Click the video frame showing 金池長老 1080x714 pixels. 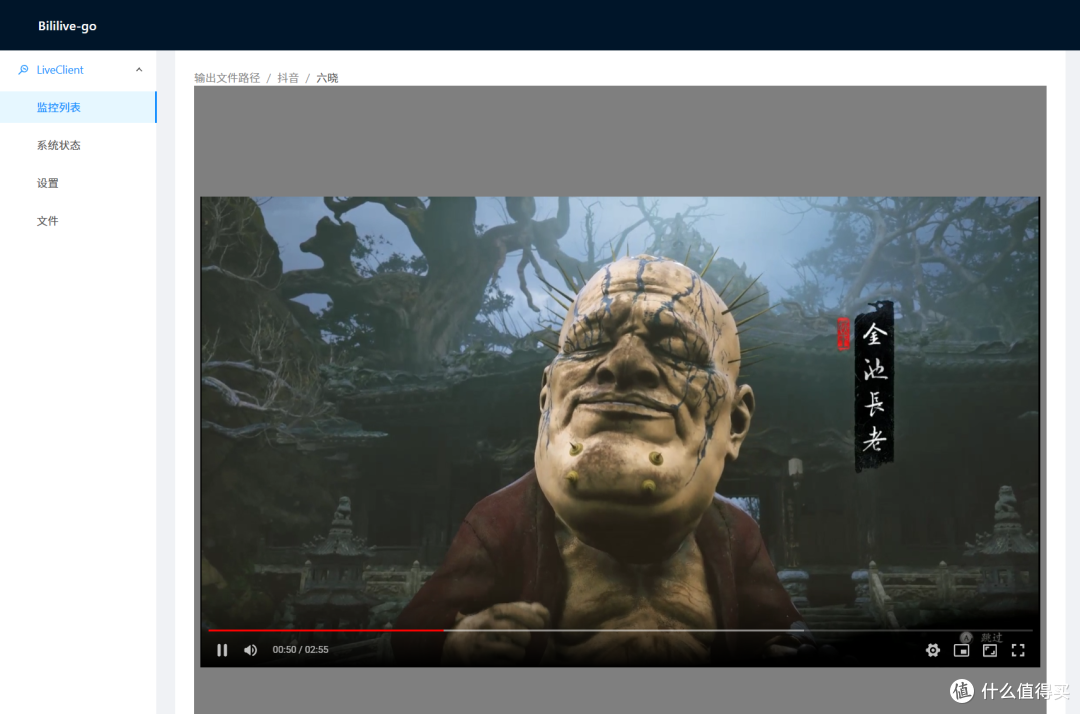tap(620, 413)
